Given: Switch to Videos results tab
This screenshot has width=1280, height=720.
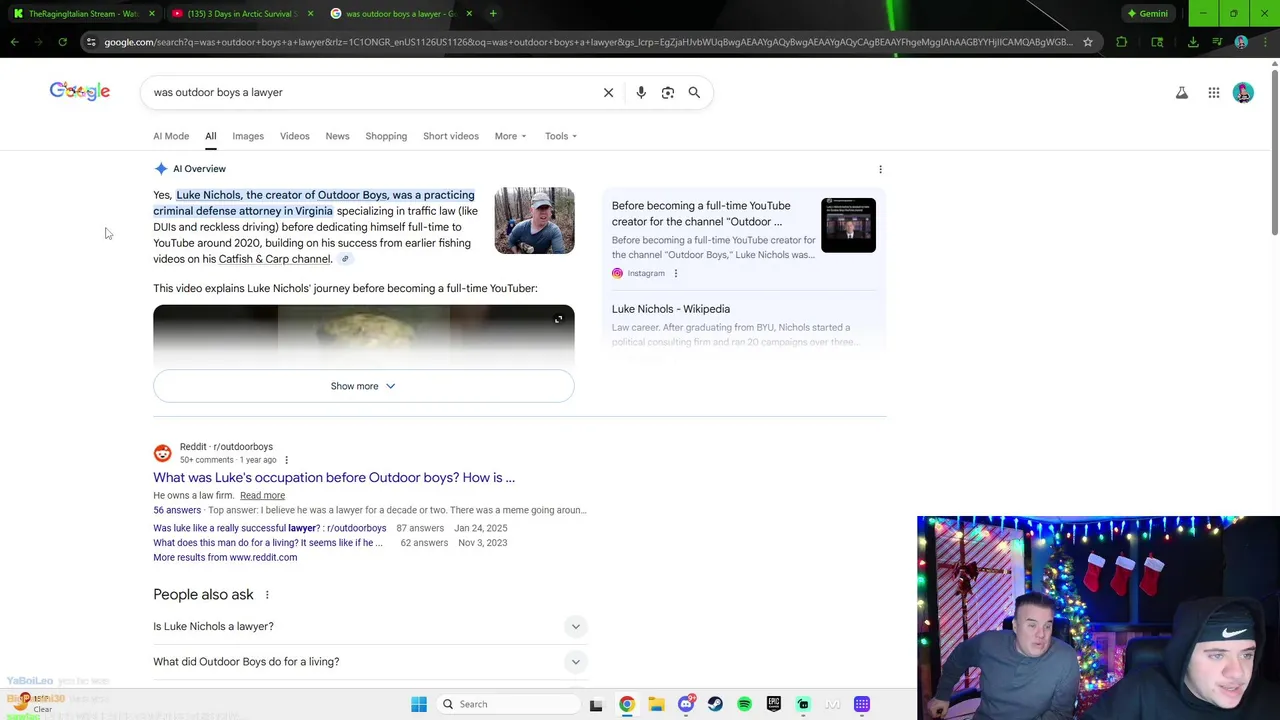Looking at the screenshot, I should 294,136.
